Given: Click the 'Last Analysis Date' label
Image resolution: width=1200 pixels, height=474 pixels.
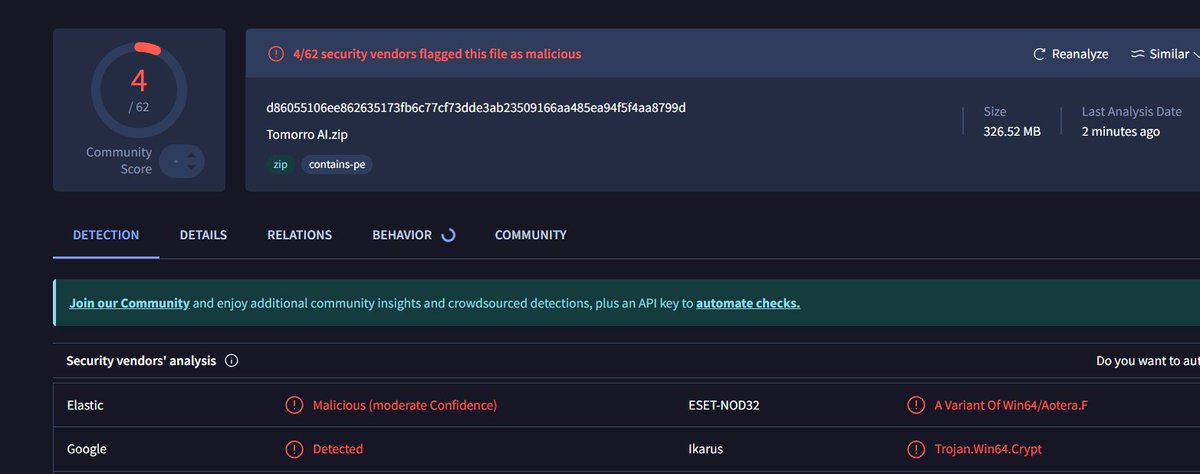Looking at the screenshot, I should pos(1132,112).
